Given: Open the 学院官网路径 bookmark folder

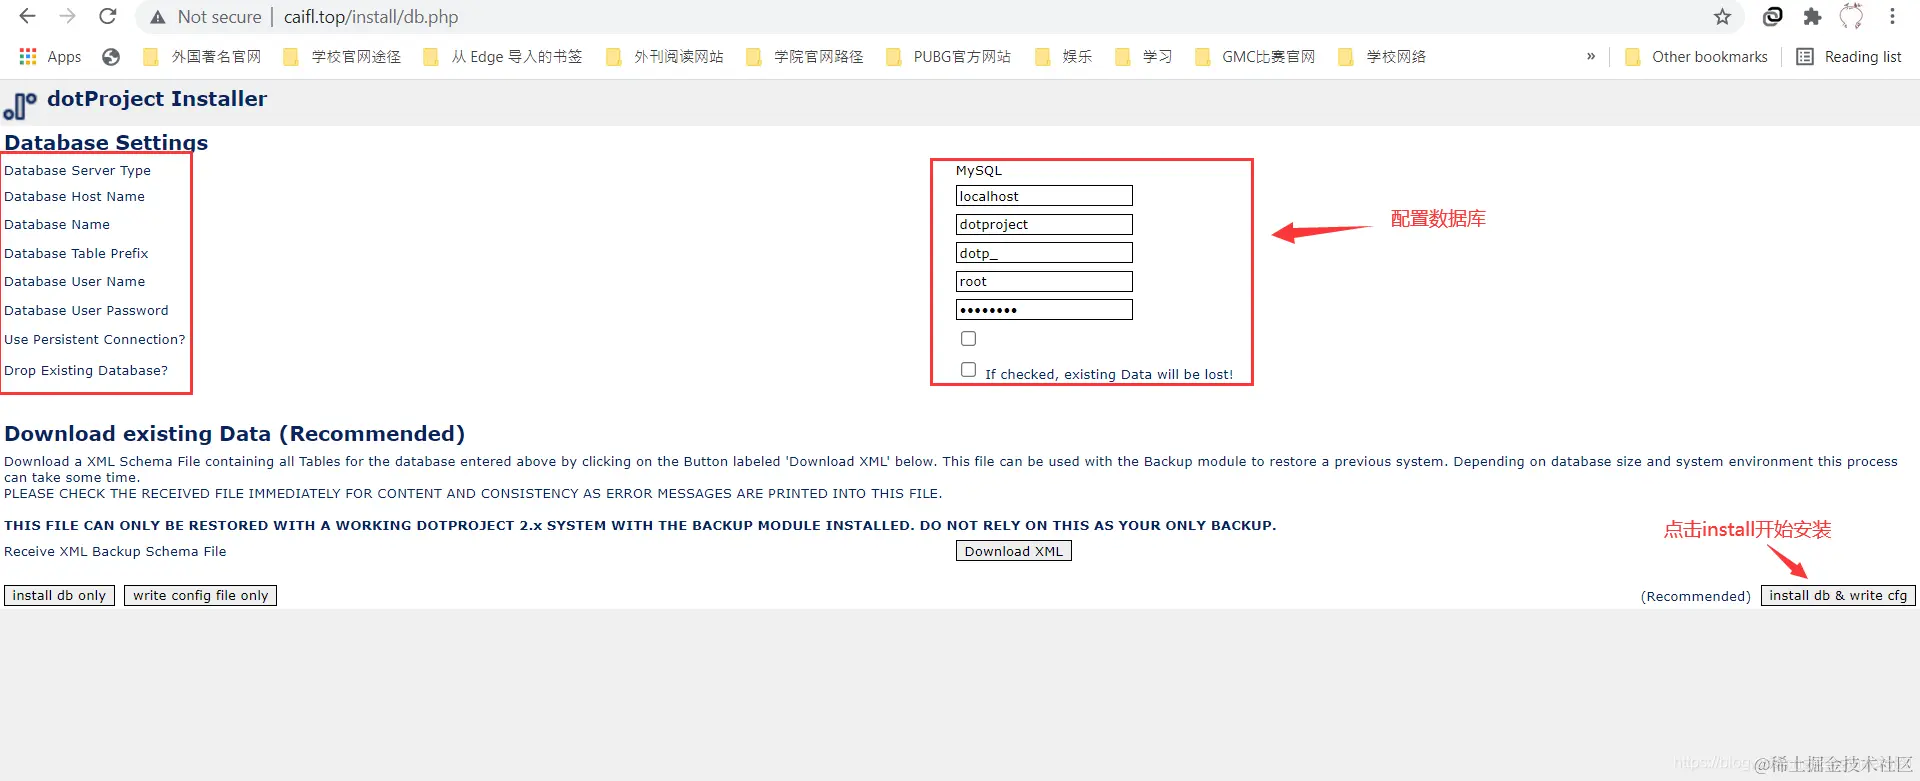Looking at the screenshot, I should point(805,57).
